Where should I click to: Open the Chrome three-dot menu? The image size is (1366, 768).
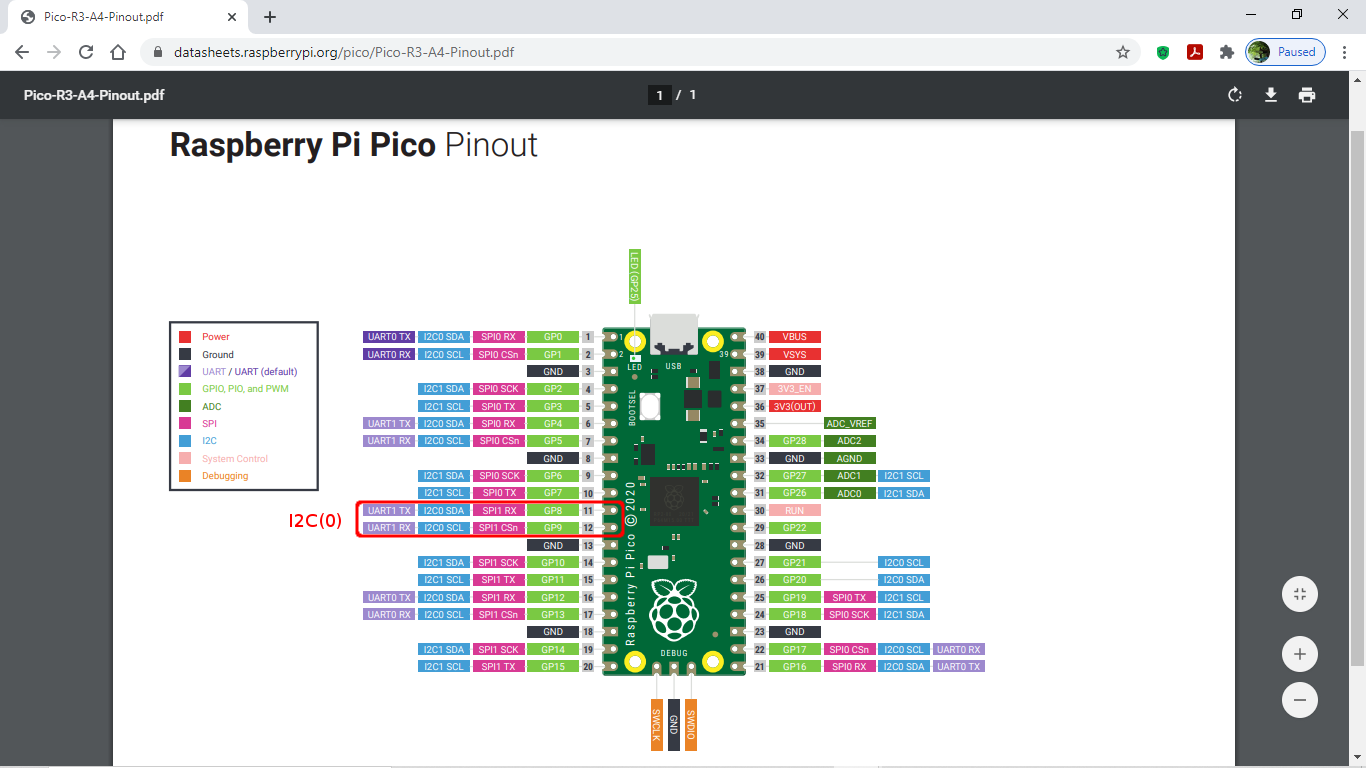pos(1345,52)
